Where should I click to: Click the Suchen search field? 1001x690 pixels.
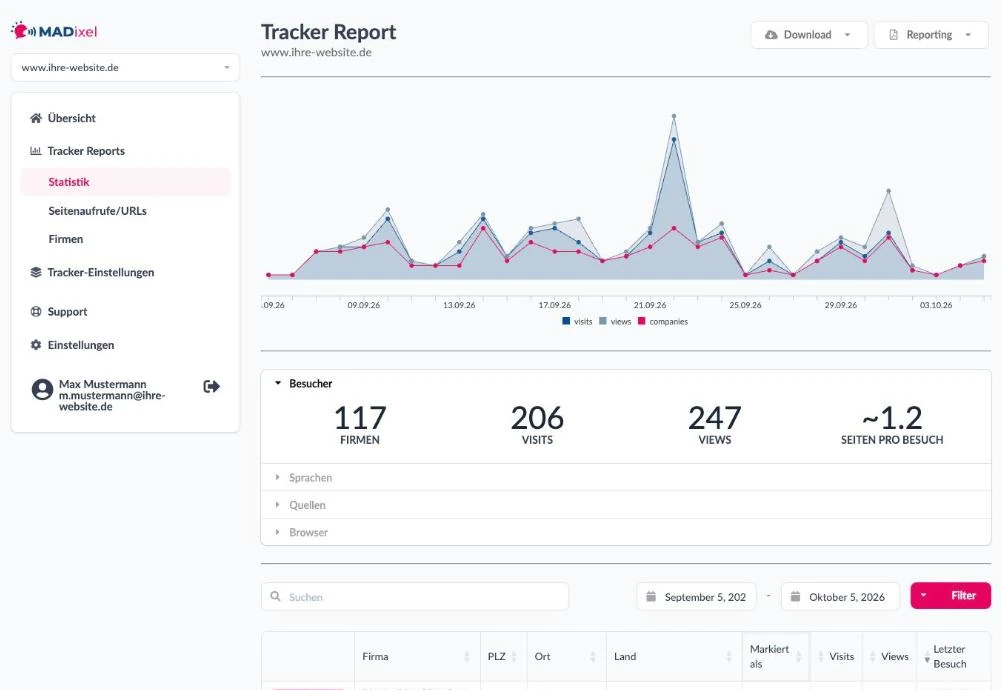[x=414, y=596]
